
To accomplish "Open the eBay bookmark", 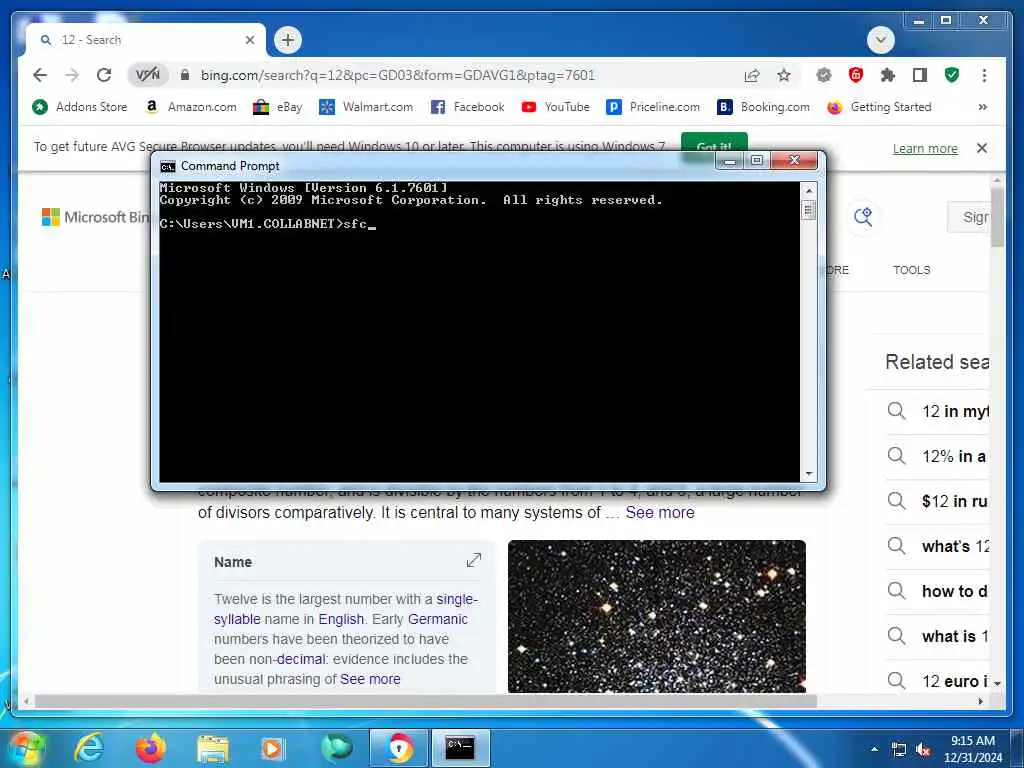I will (x=278, y=107).
